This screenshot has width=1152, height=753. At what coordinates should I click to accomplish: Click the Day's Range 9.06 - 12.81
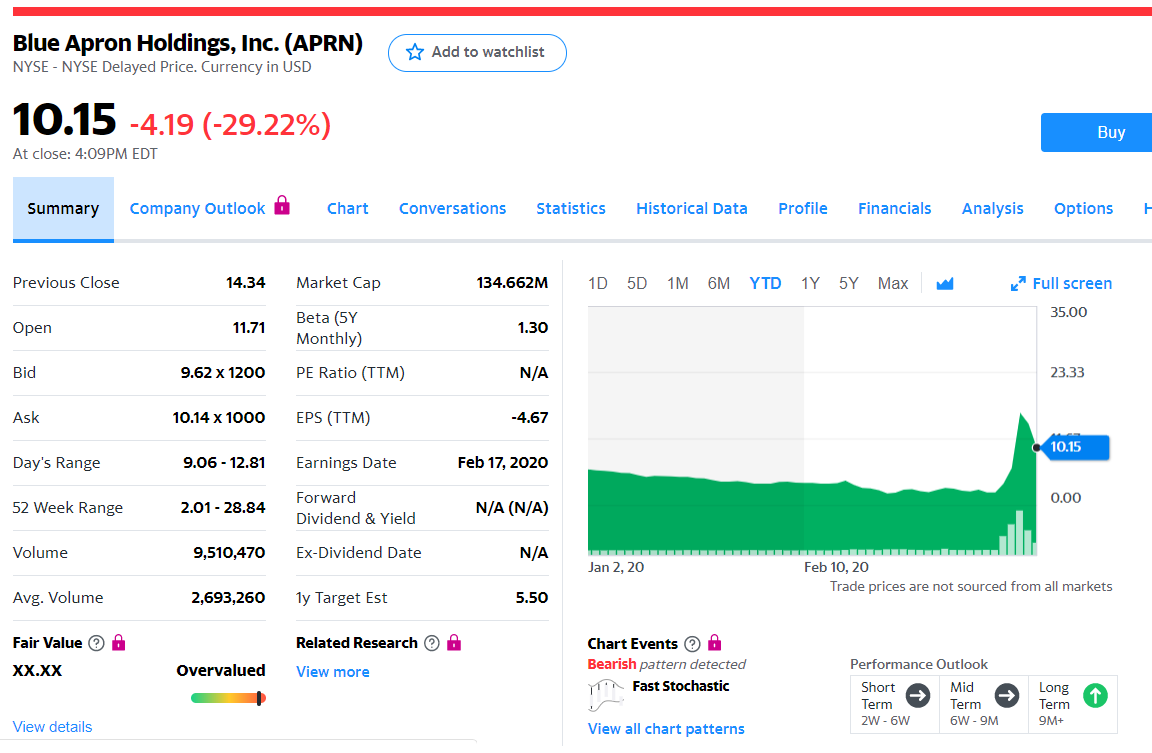coord(224,463)
